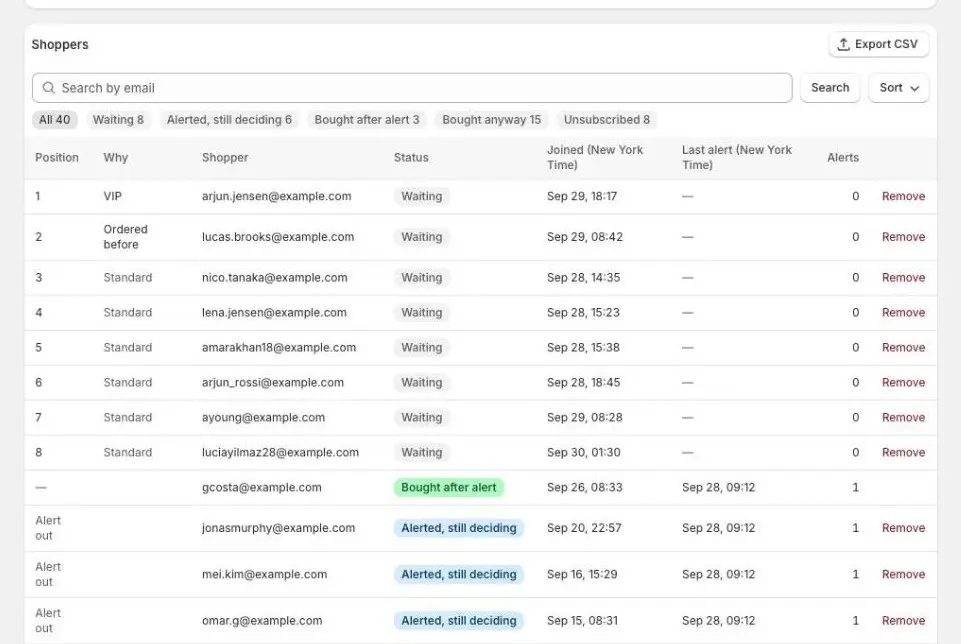
Task: Switch to the Waiting 8 tab
Action: (118, 119)
